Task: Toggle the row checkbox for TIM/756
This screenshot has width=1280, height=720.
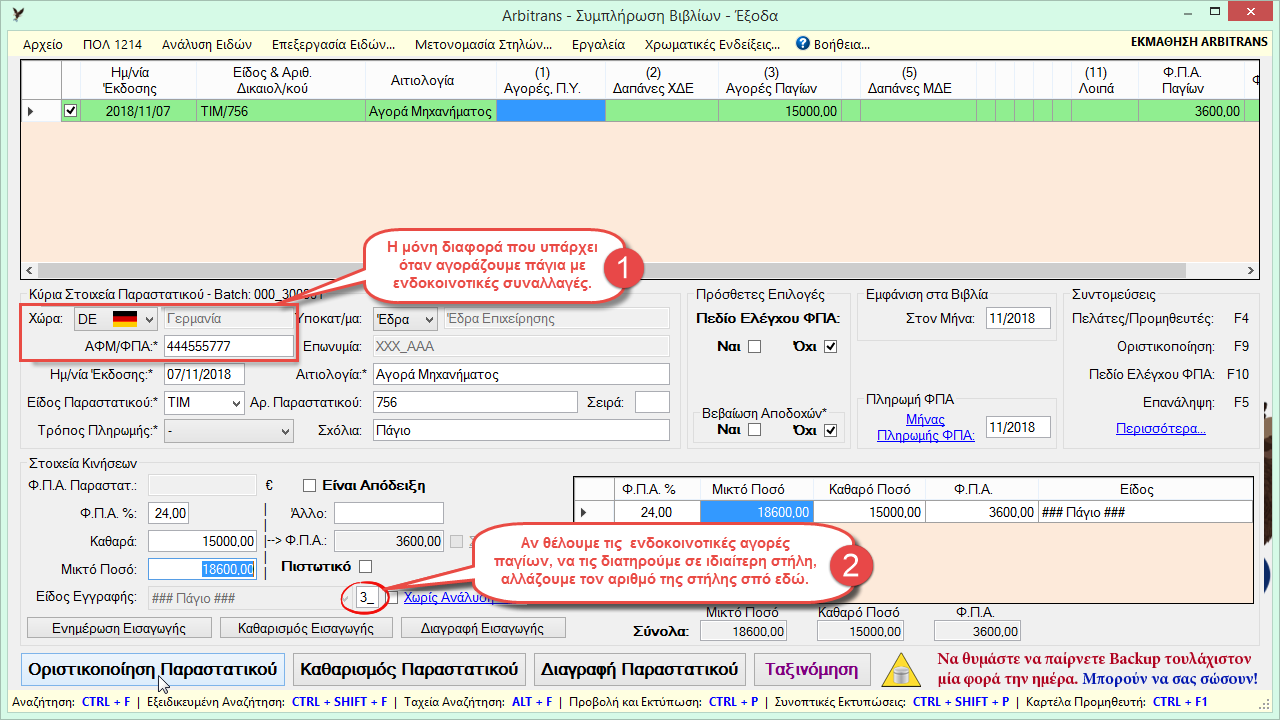Action: pyautogui.click(x=70, y=111)
